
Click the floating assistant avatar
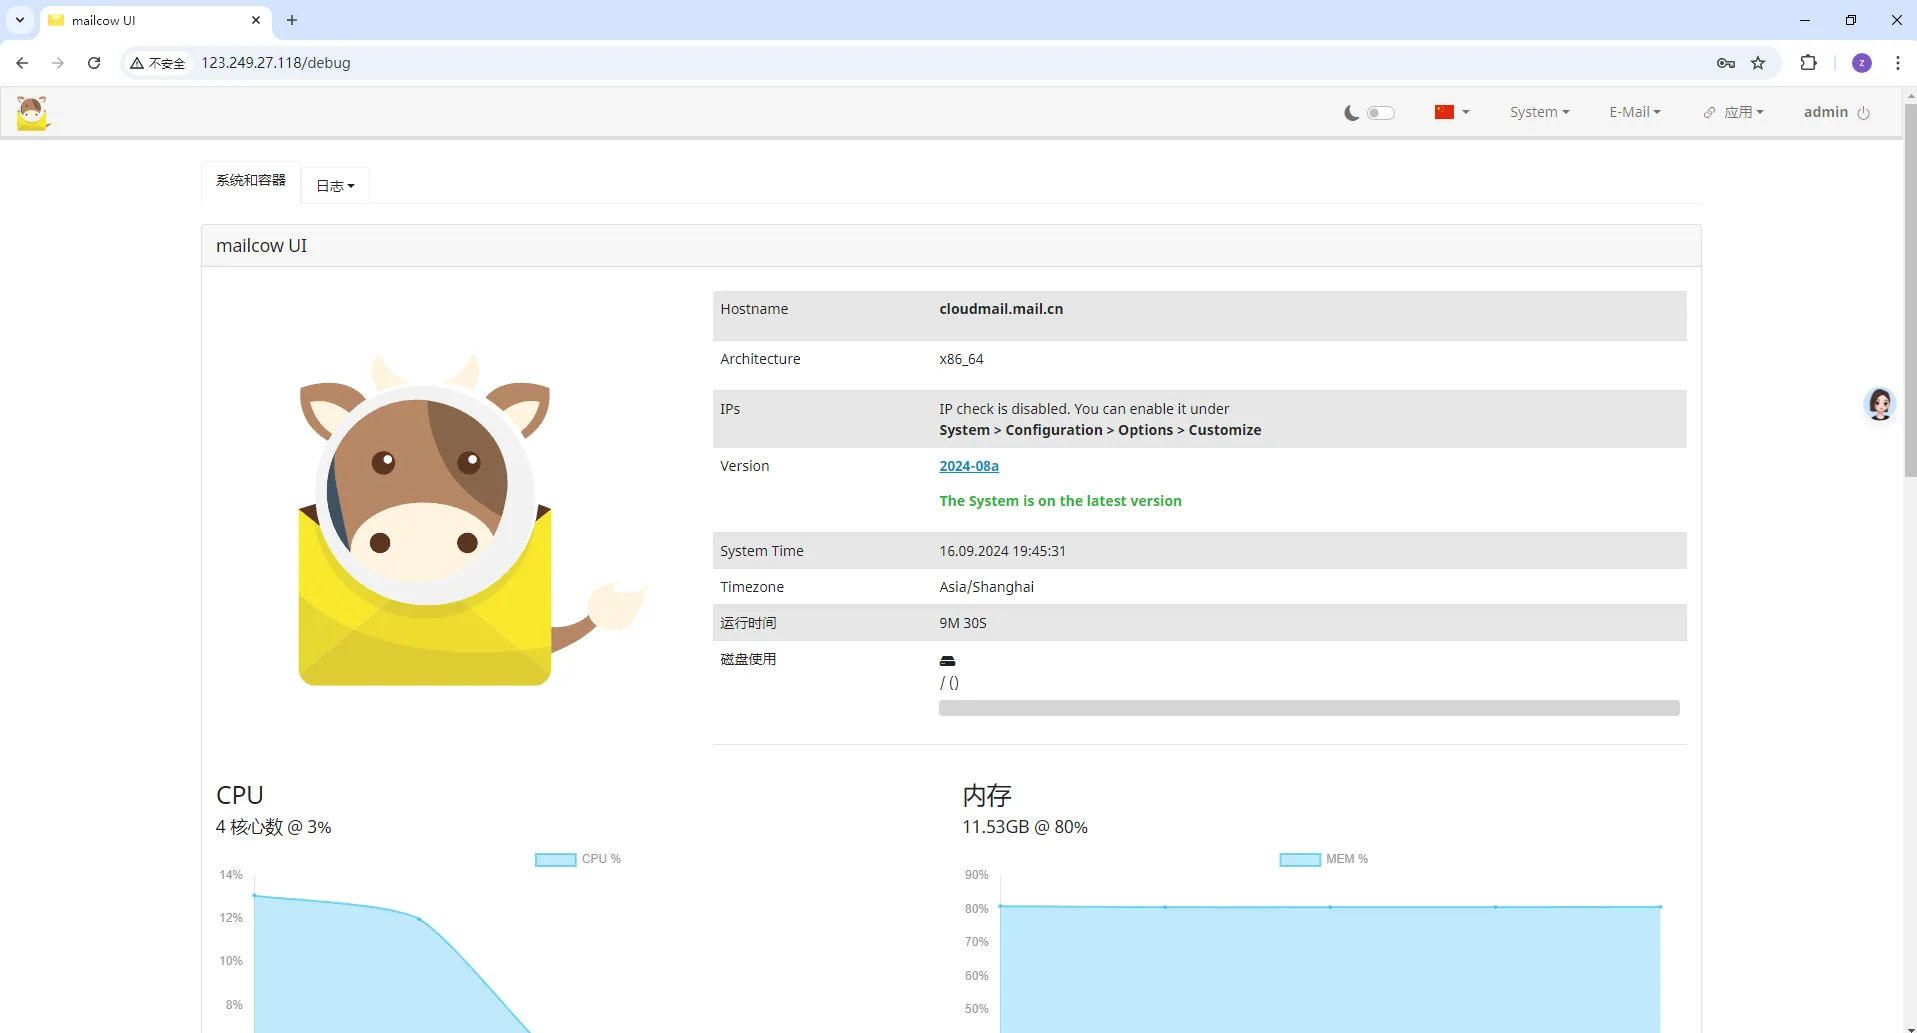(x=1880, y=404)
